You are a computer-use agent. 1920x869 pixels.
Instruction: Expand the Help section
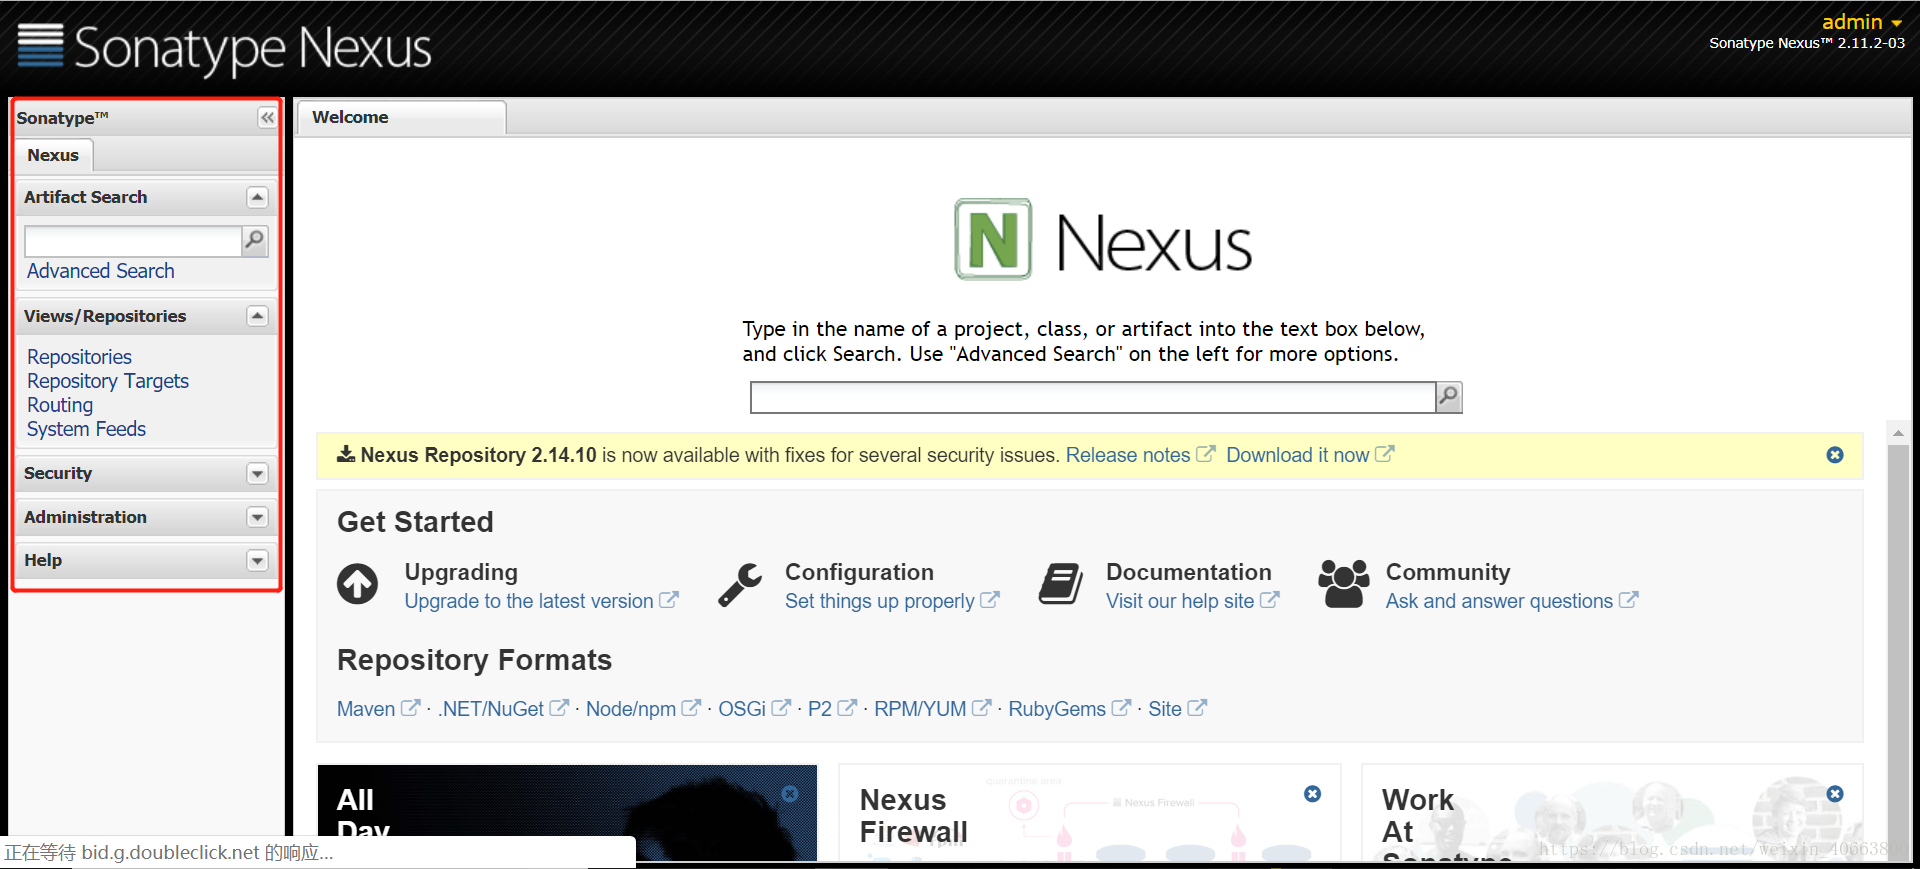pos(257,561)
